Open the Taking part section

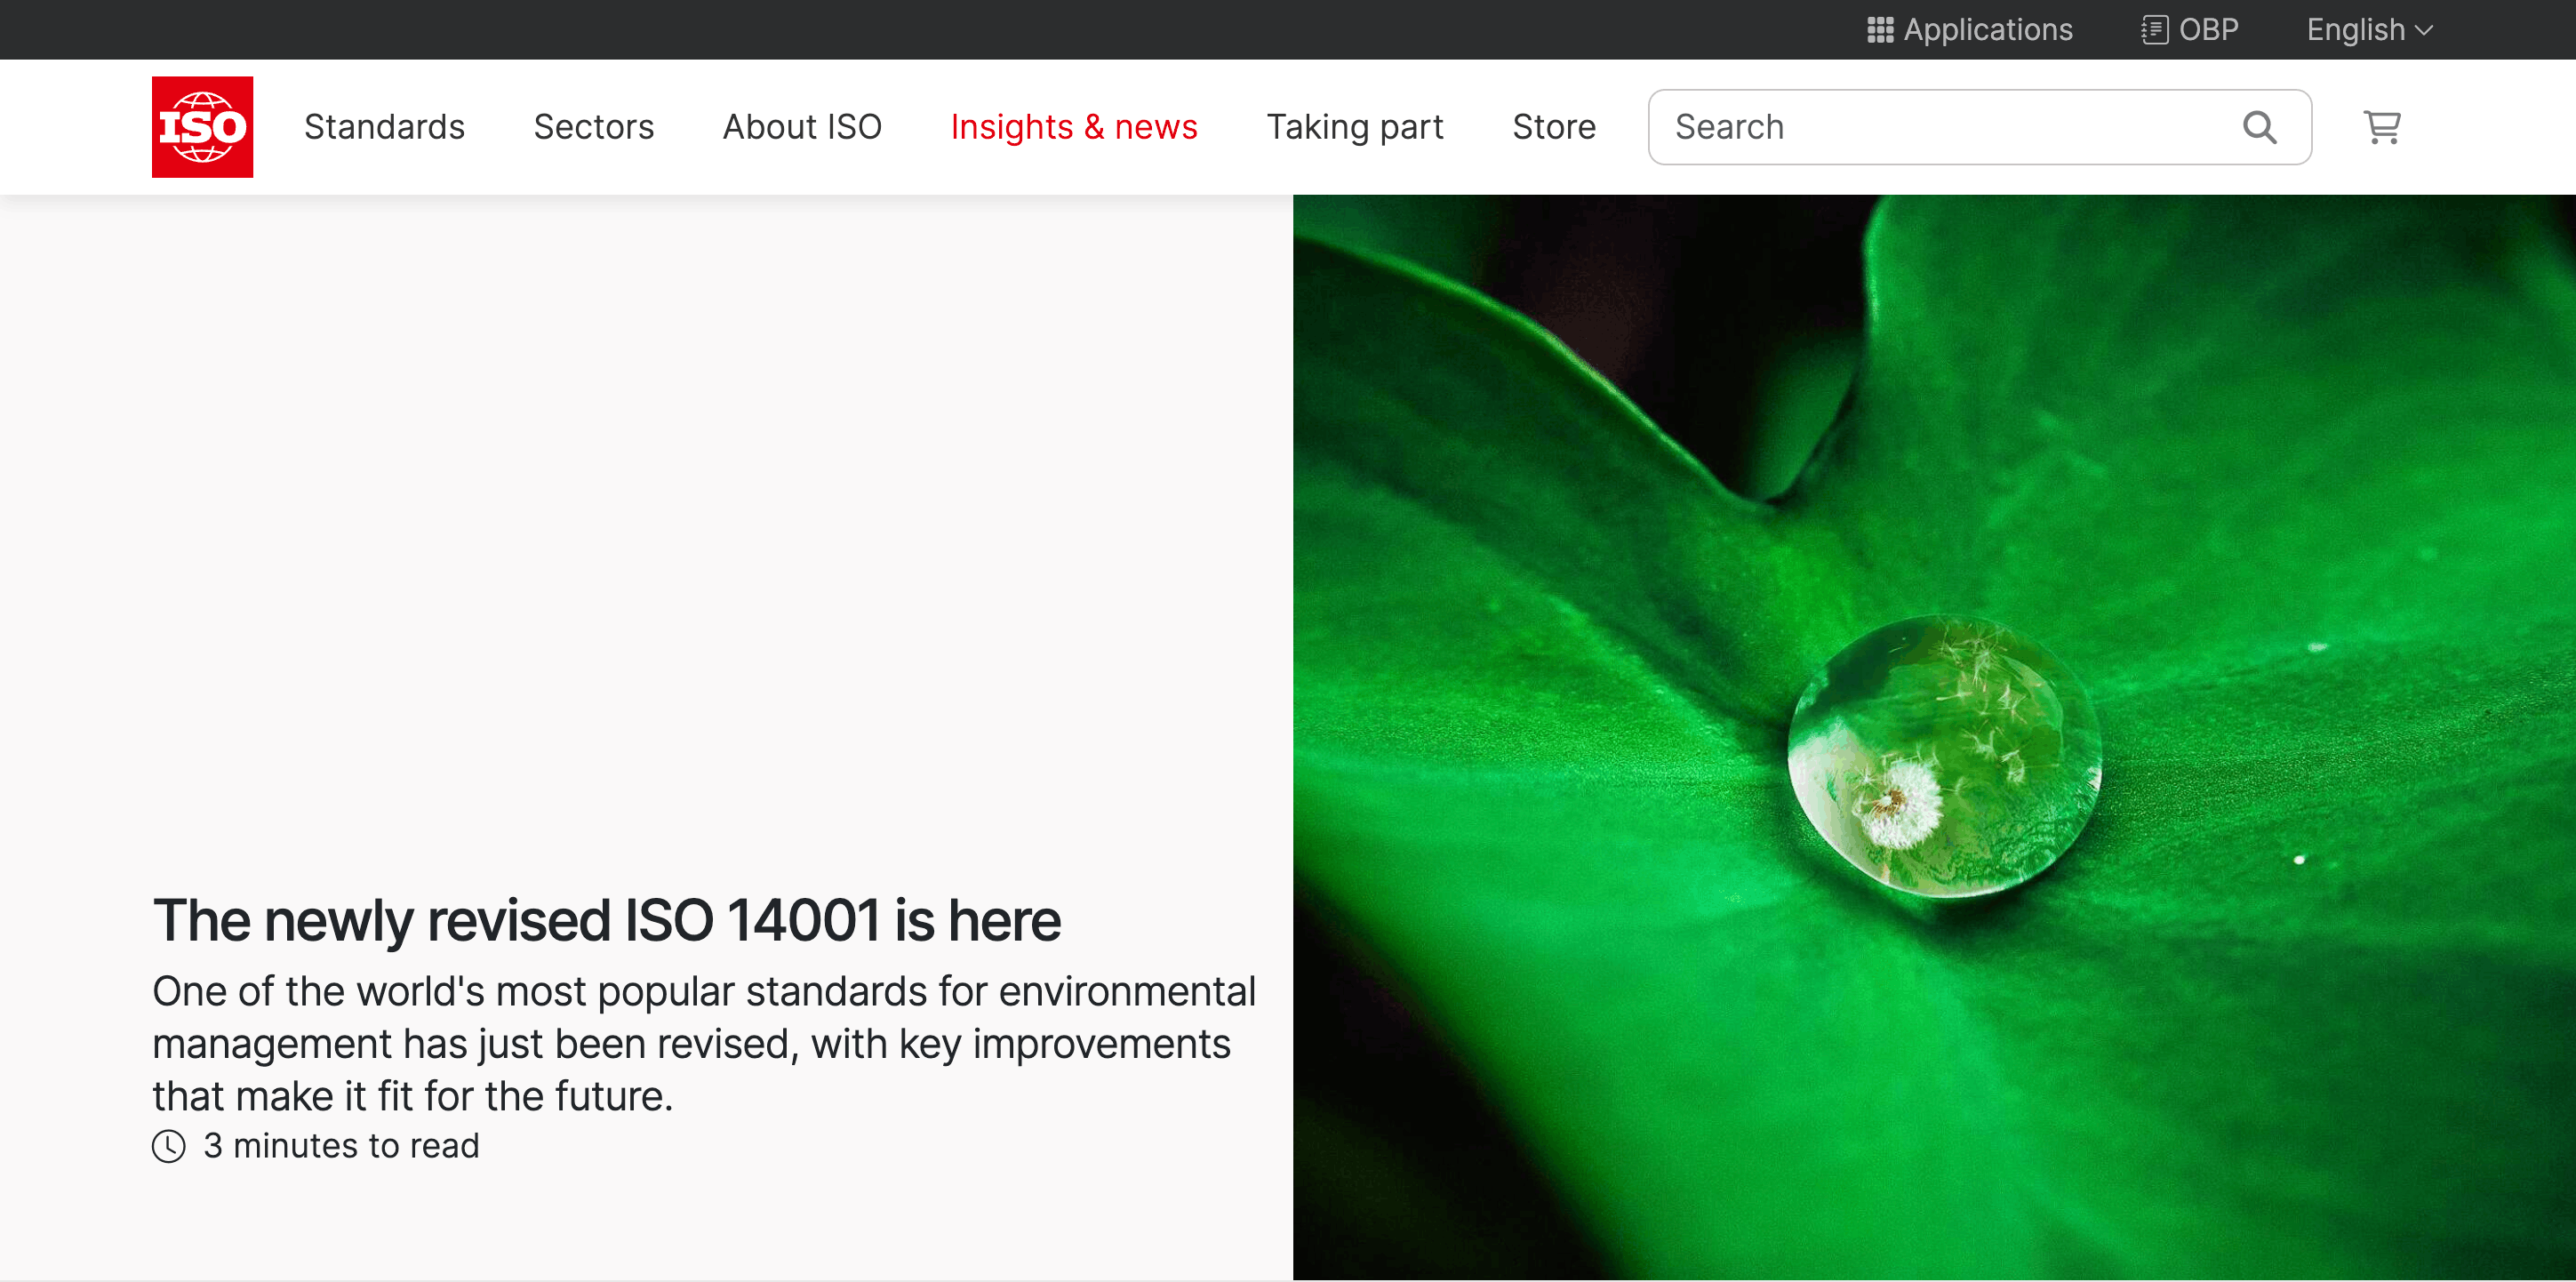pyautogui.click(x=1355, y=127)
